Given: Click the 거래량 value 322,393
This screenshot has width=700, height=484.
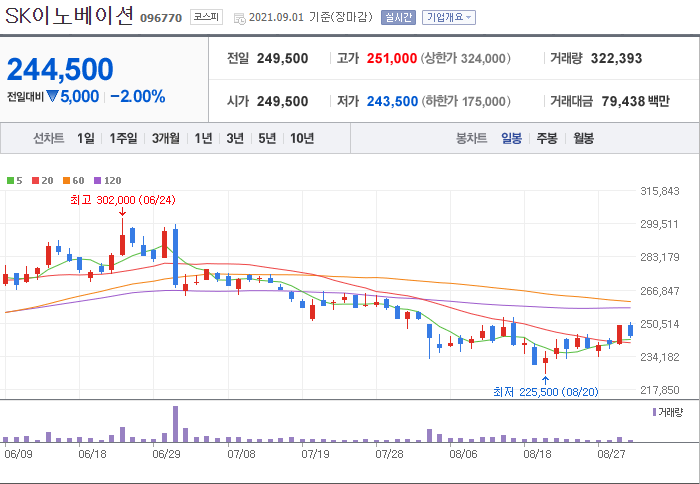Looking at the screenshot, I should [616, 58].
